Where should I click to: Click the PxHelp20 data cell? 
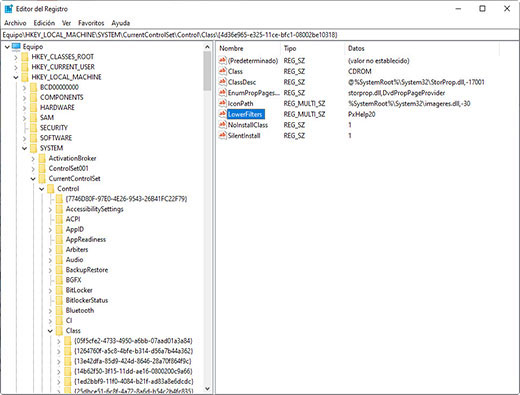point(362,114)
